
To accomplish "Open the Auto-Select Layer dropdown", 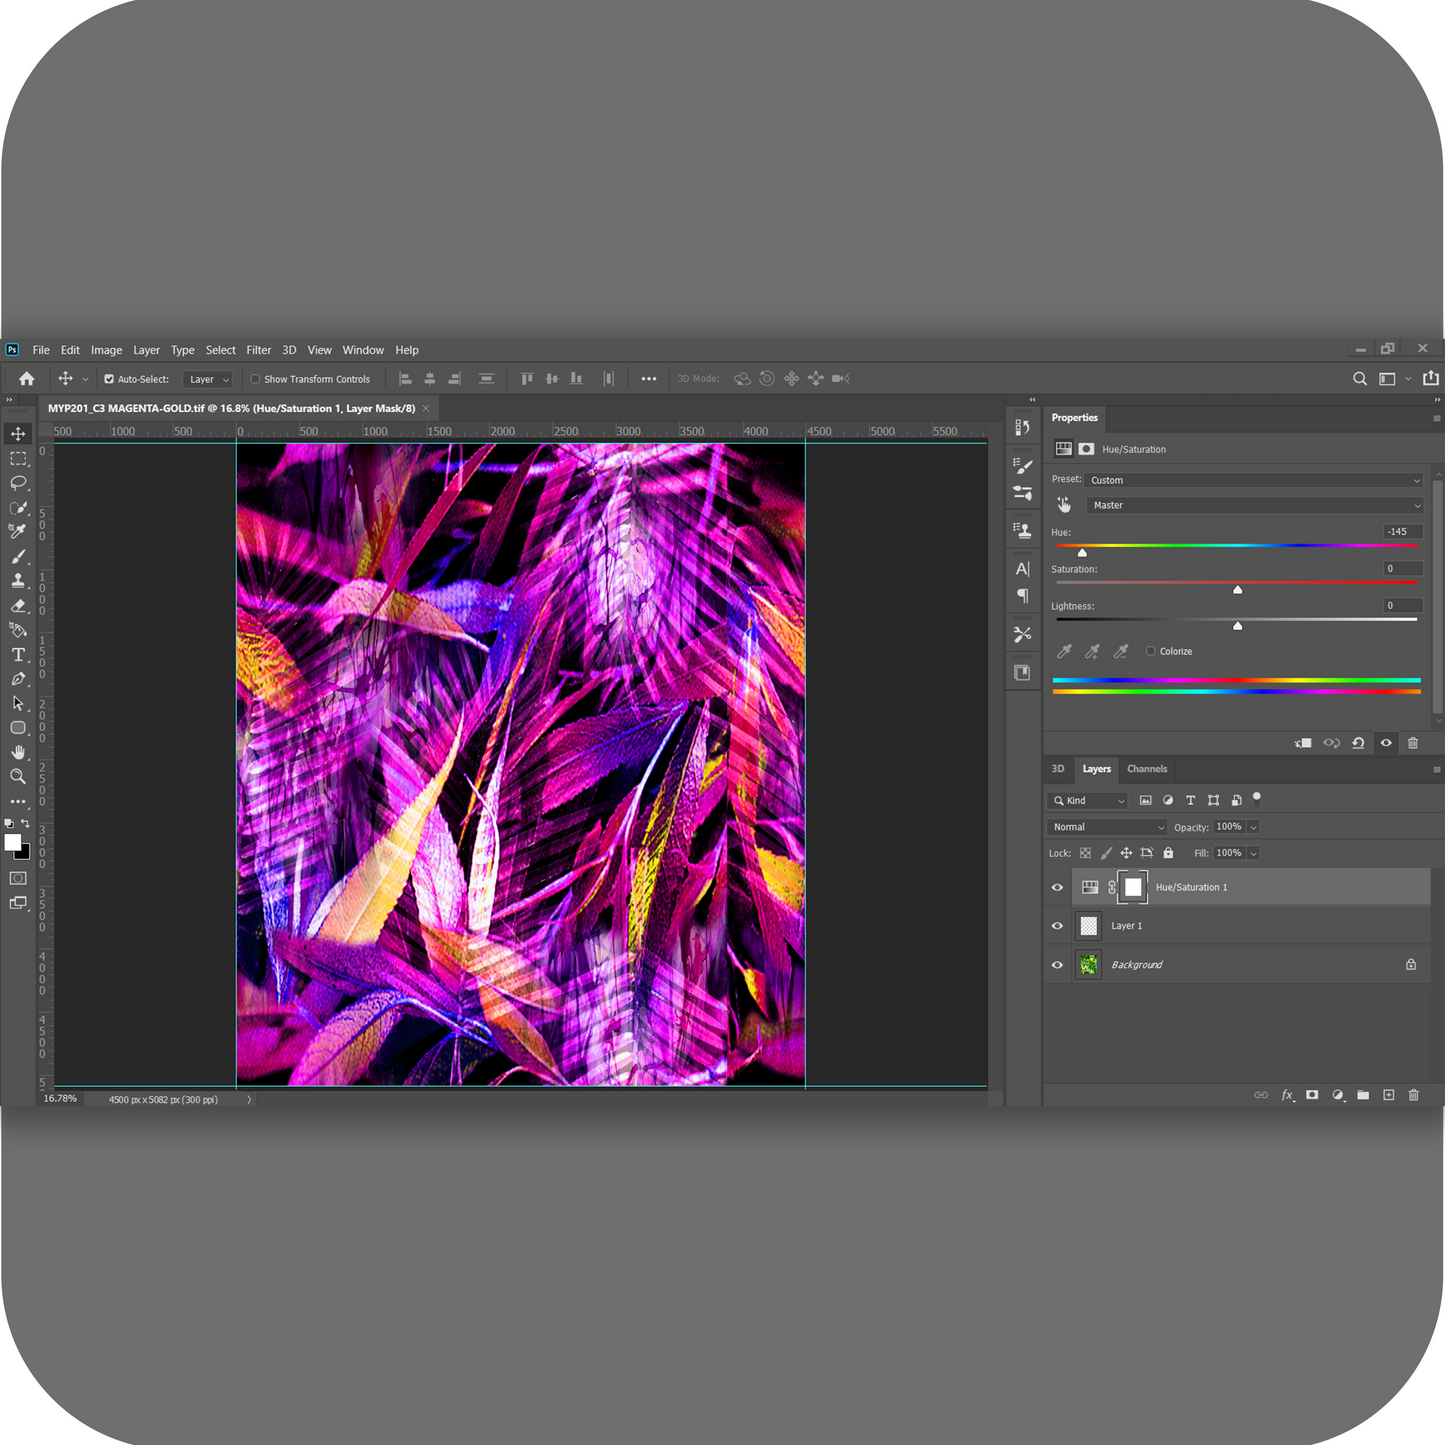I will coord(208,379).
